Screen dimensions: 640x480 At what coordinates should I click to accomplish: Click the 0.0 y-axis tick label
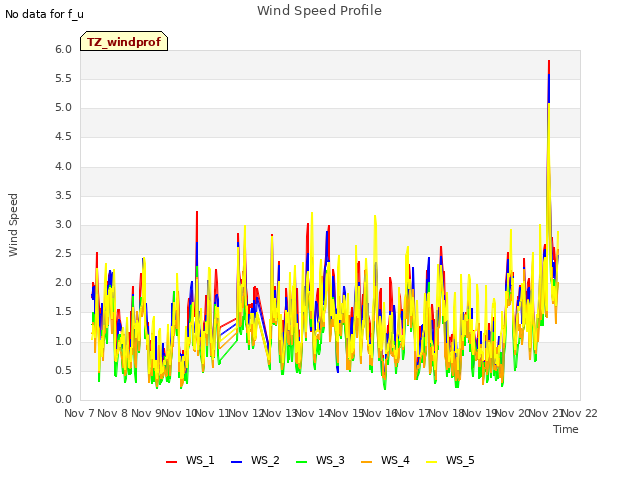[x=63, y=400]
